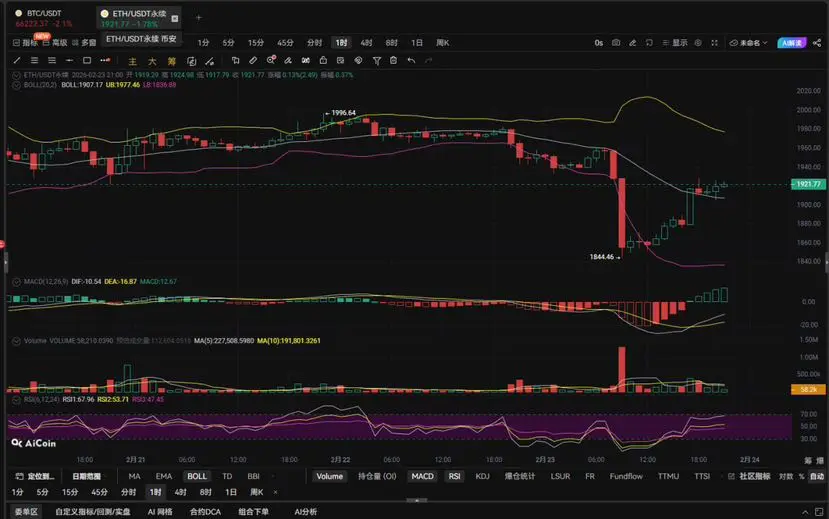Open the 未命名 layout dropdown
The width and height of the screenshot is (829, 519).
tap(748, 43)
